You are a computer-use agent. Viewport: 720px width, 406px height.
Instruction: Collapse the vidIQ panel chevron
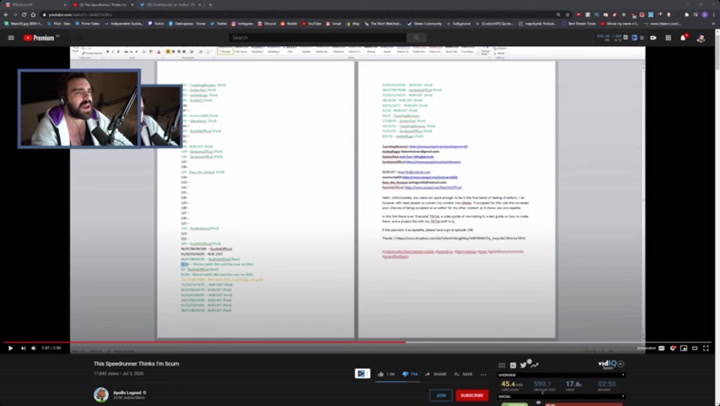coord(620,364)
